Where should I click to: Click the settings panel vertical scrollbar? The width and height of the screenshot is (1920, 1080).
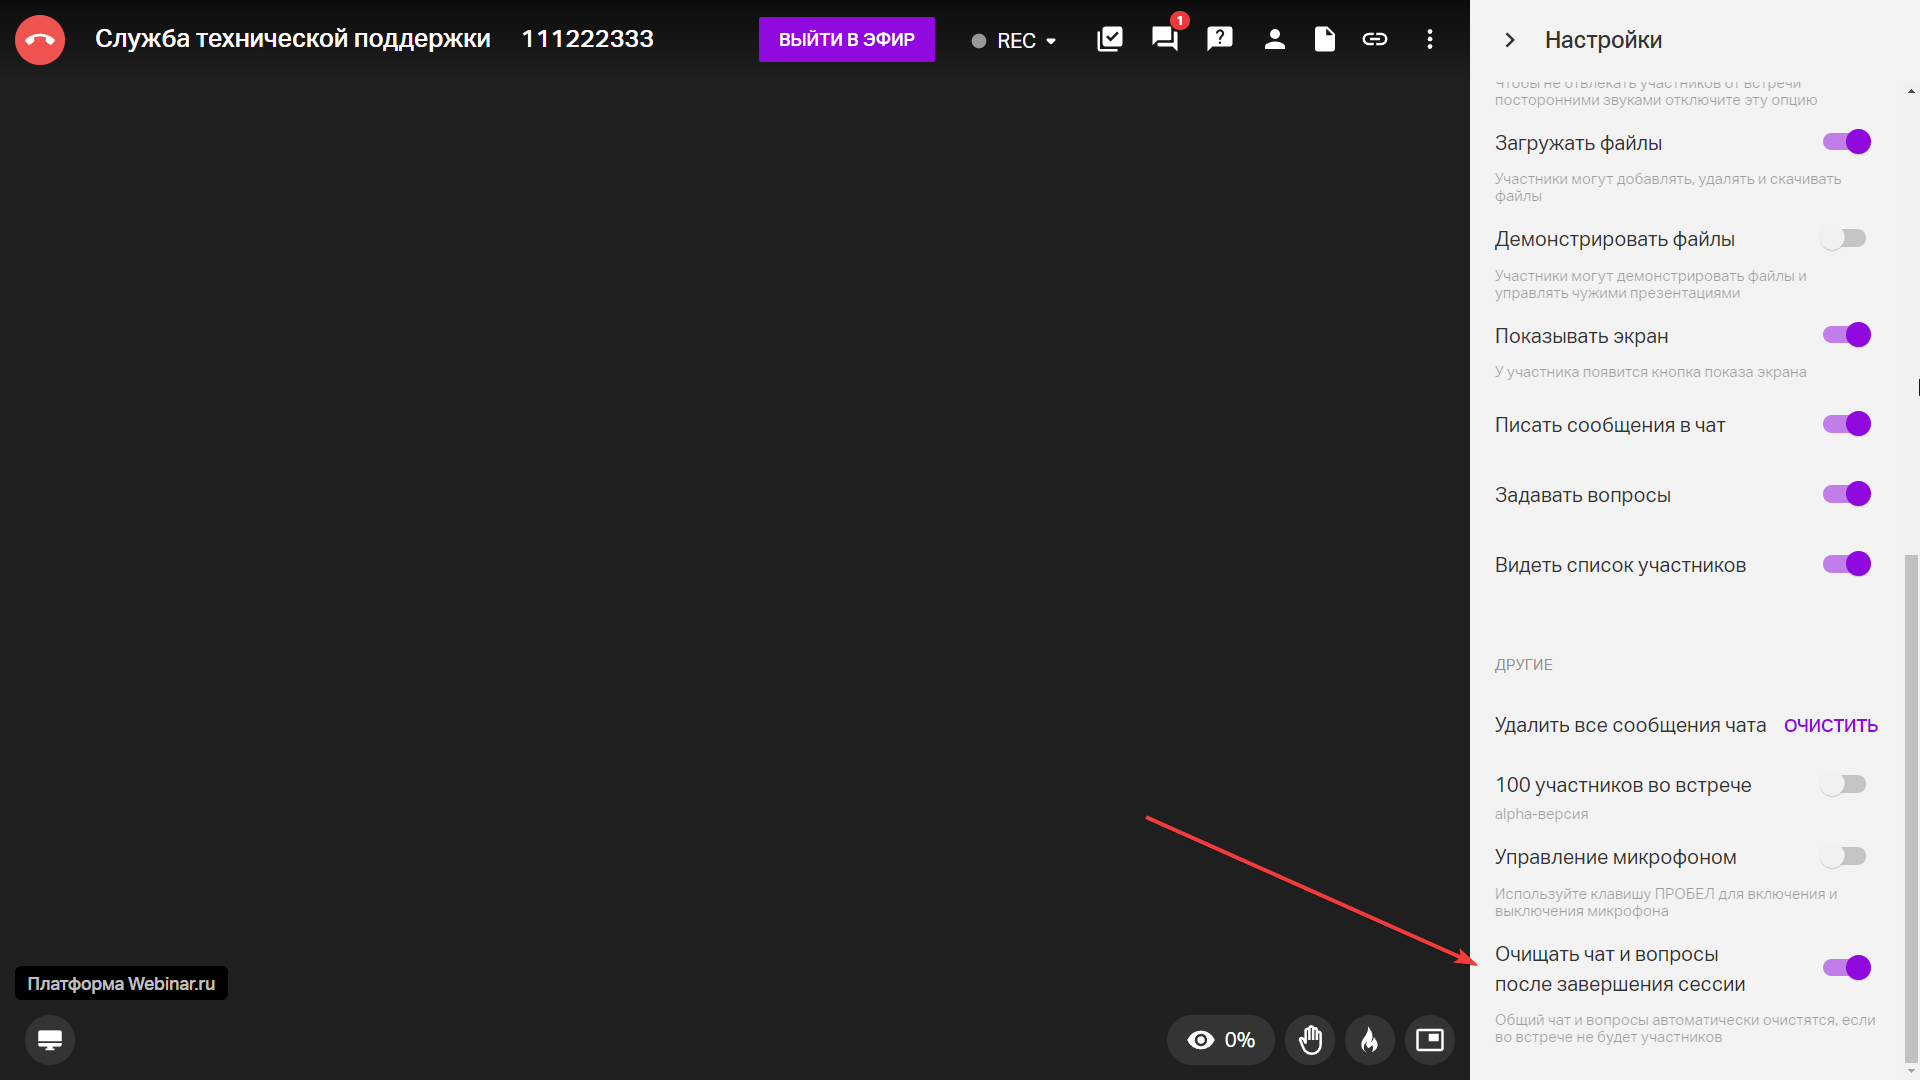[x=1911, y=810]
